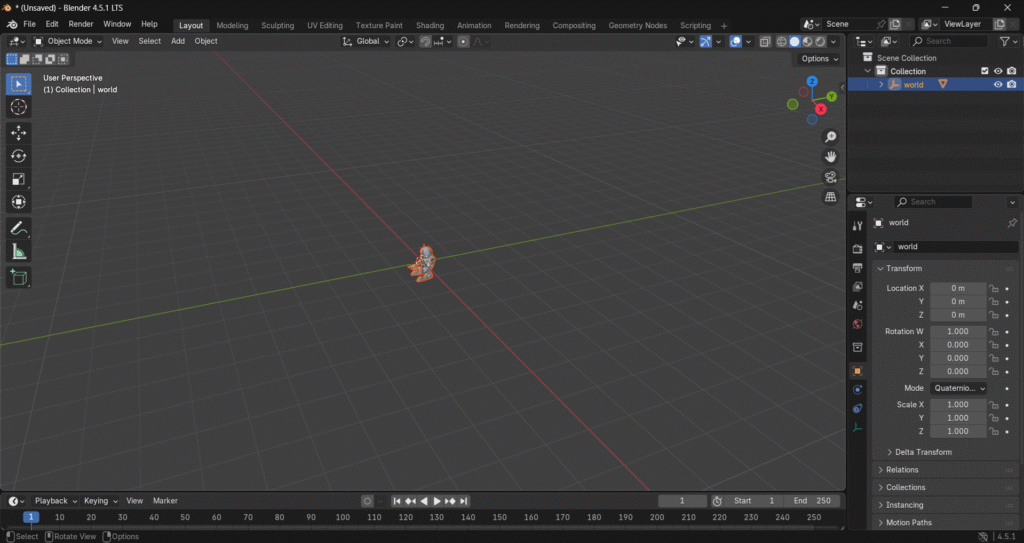Activate the Scale tool
This screenshot has width=1024, height=543.
pyautogui.click(x=18, y=179)
